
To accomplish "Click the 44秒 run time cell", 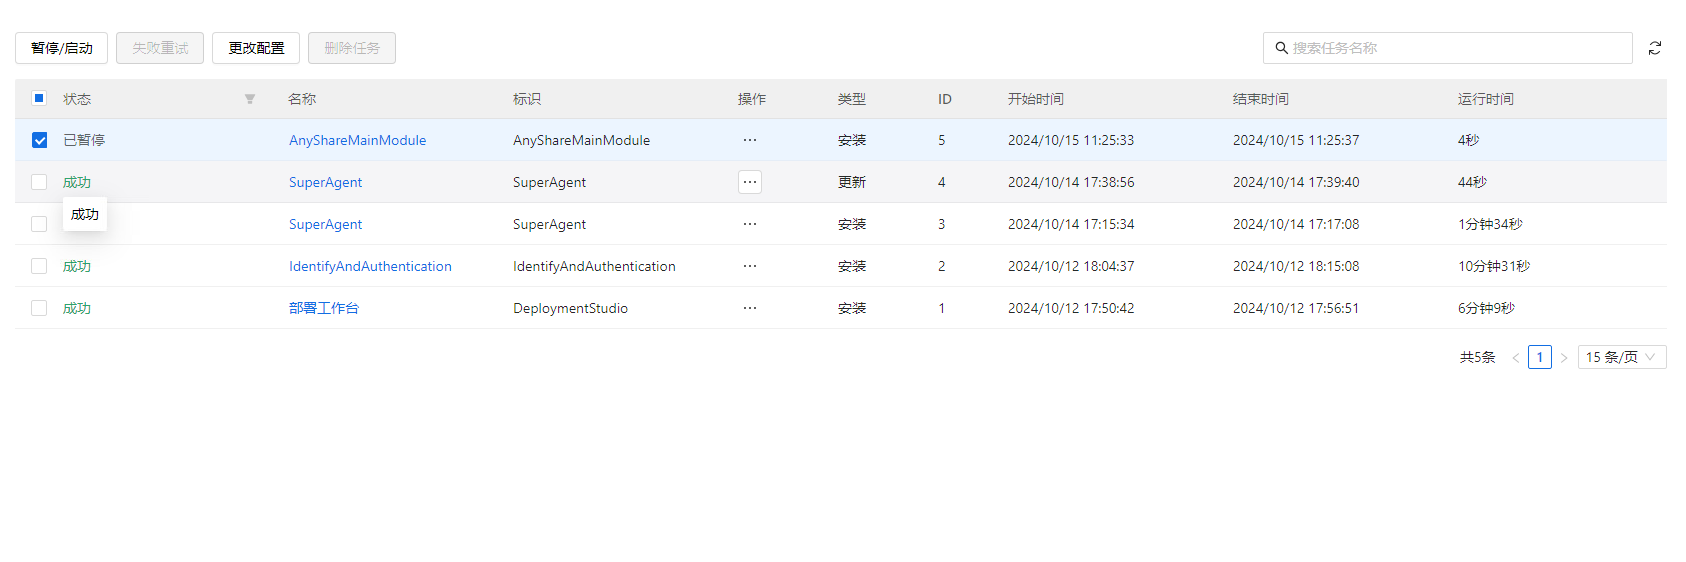I will [1472, 182].
